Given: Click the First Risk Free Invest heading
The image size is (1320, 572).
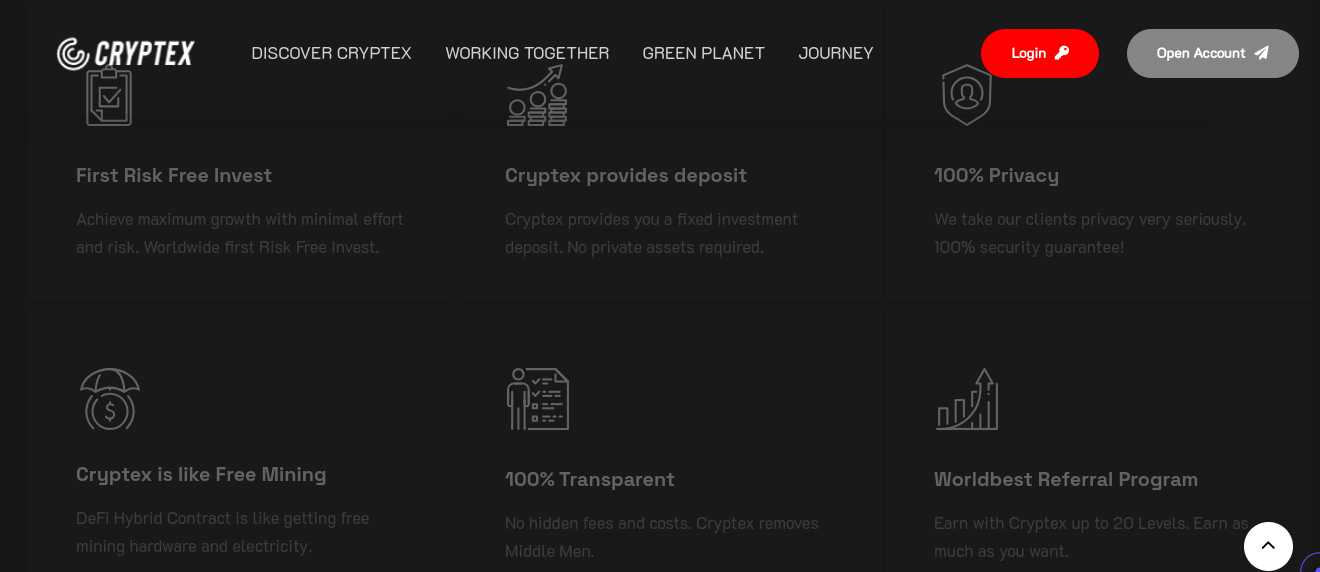Looking at the screenshot, I should pyautogui.click(x=174, y=175).
